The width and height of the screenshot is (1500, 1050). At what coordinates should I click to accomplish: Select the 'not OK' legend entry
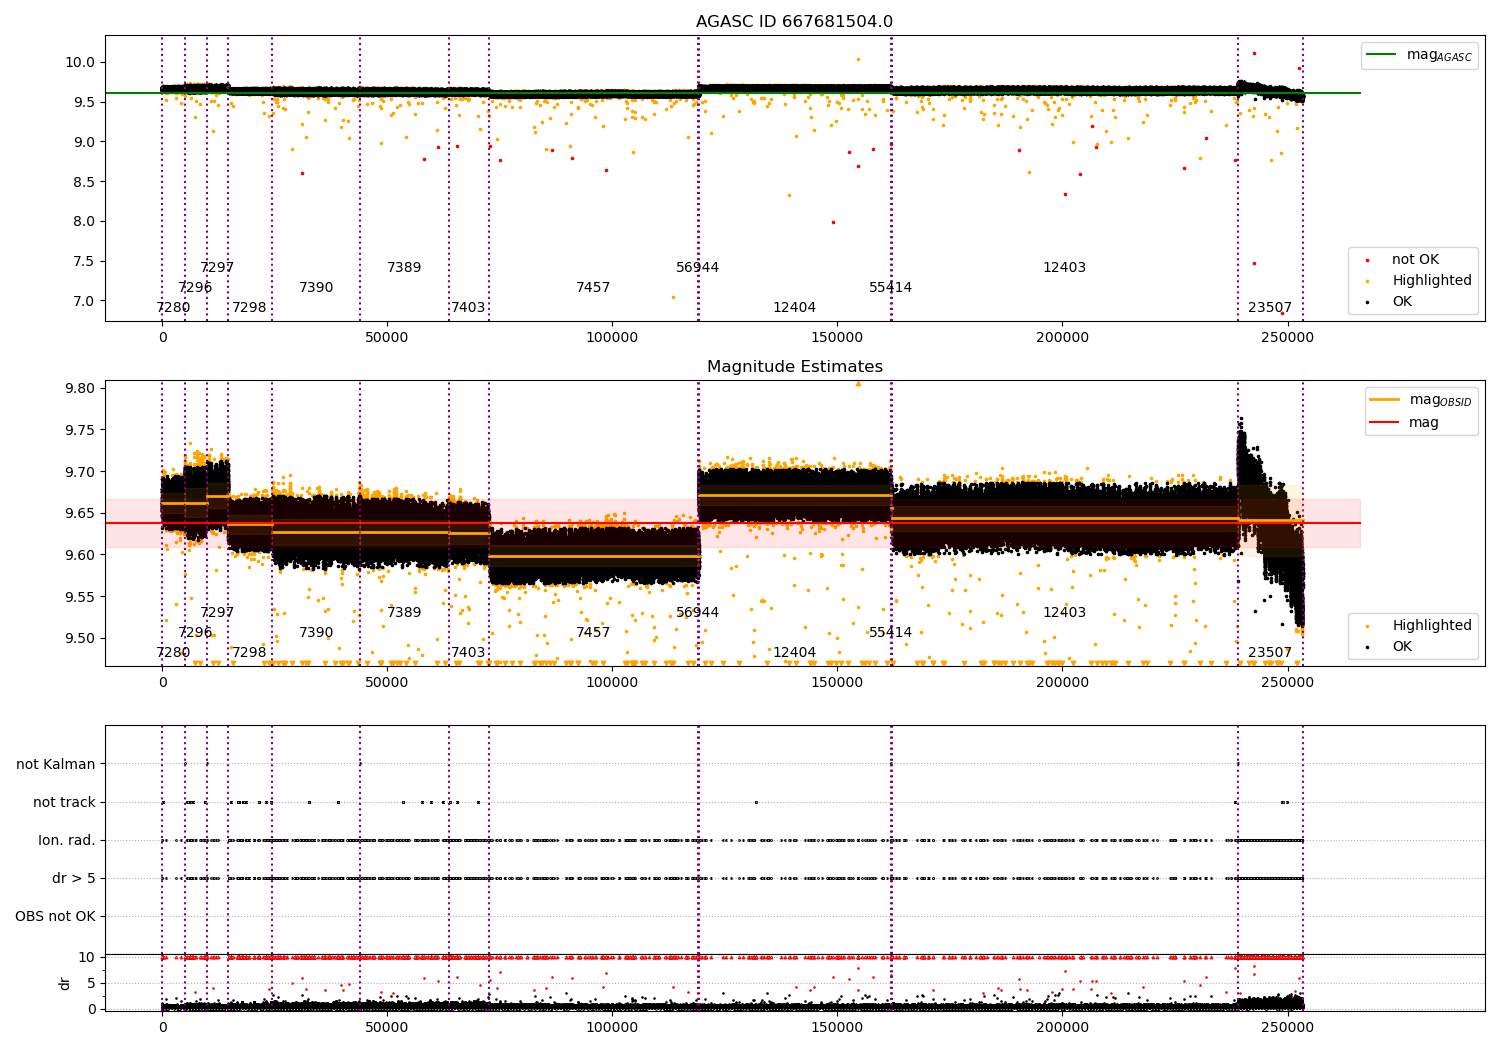[x=1404, y=260]
